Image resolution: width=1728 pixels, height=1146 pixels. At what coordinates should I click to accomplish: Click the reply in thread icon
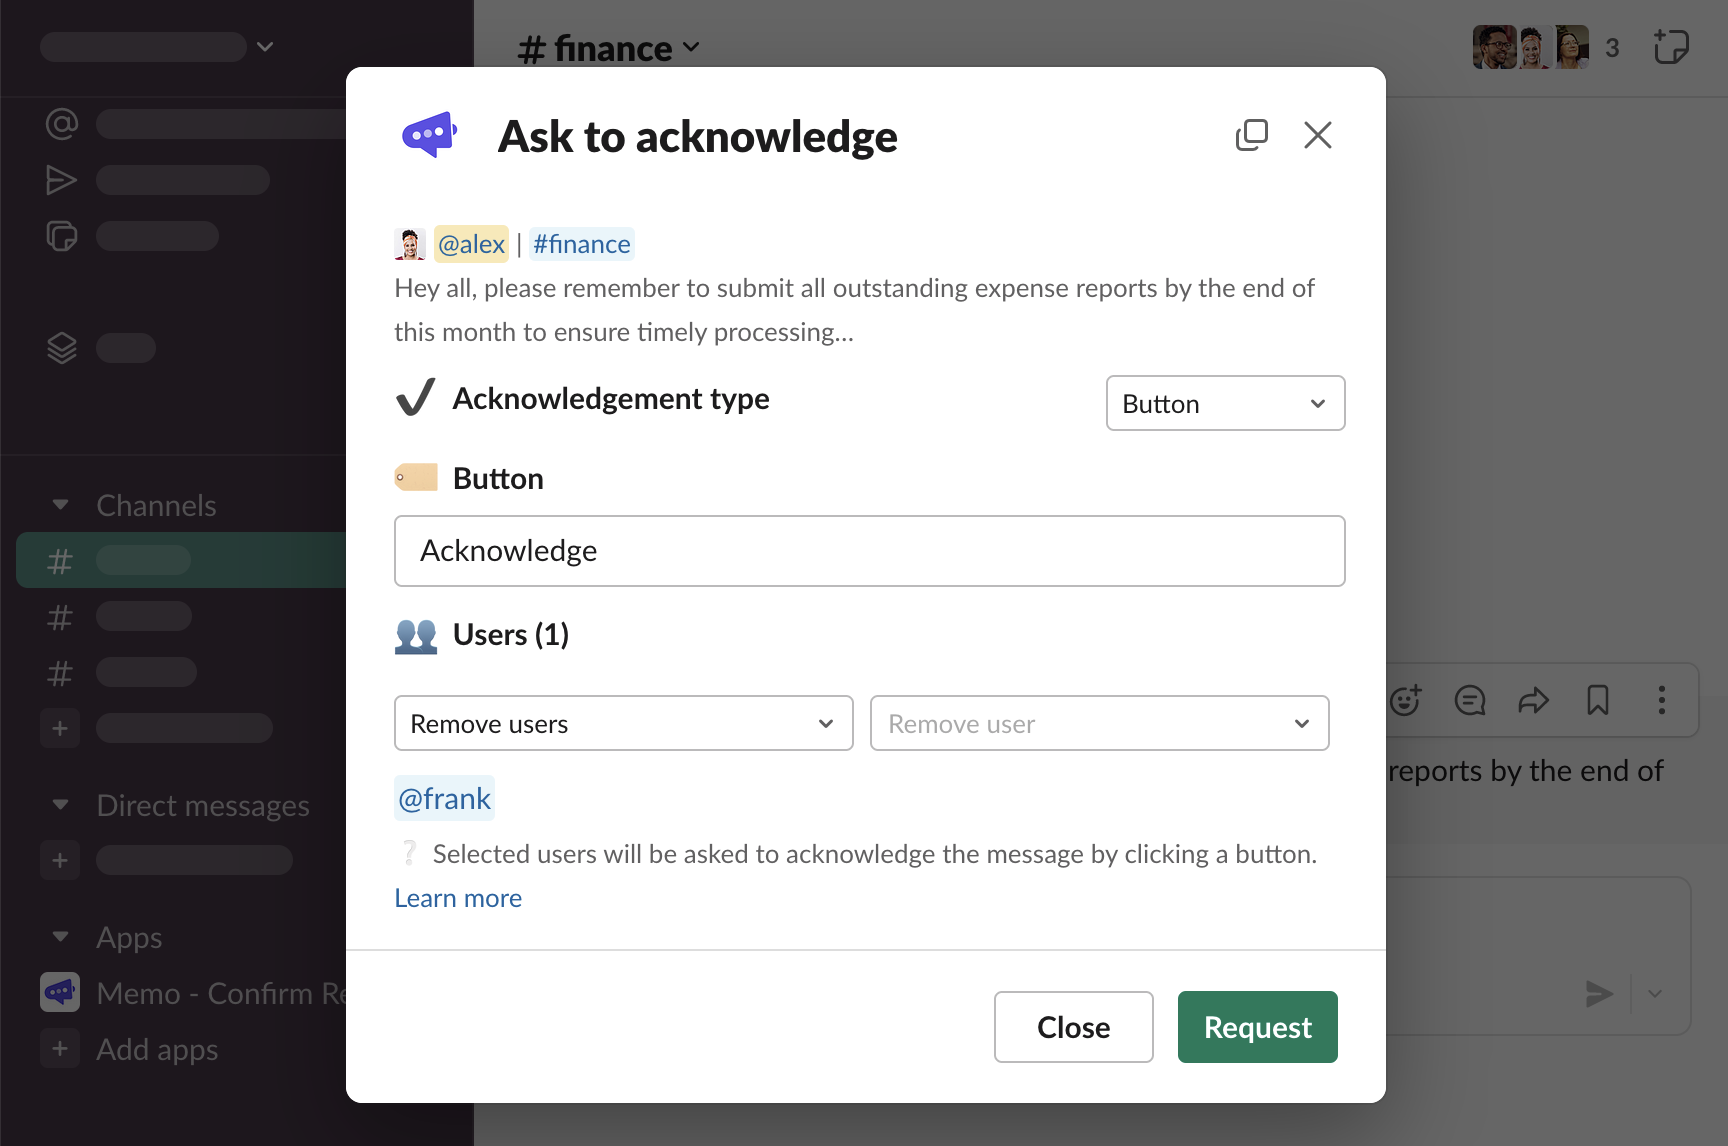[x=1469, y=700]
